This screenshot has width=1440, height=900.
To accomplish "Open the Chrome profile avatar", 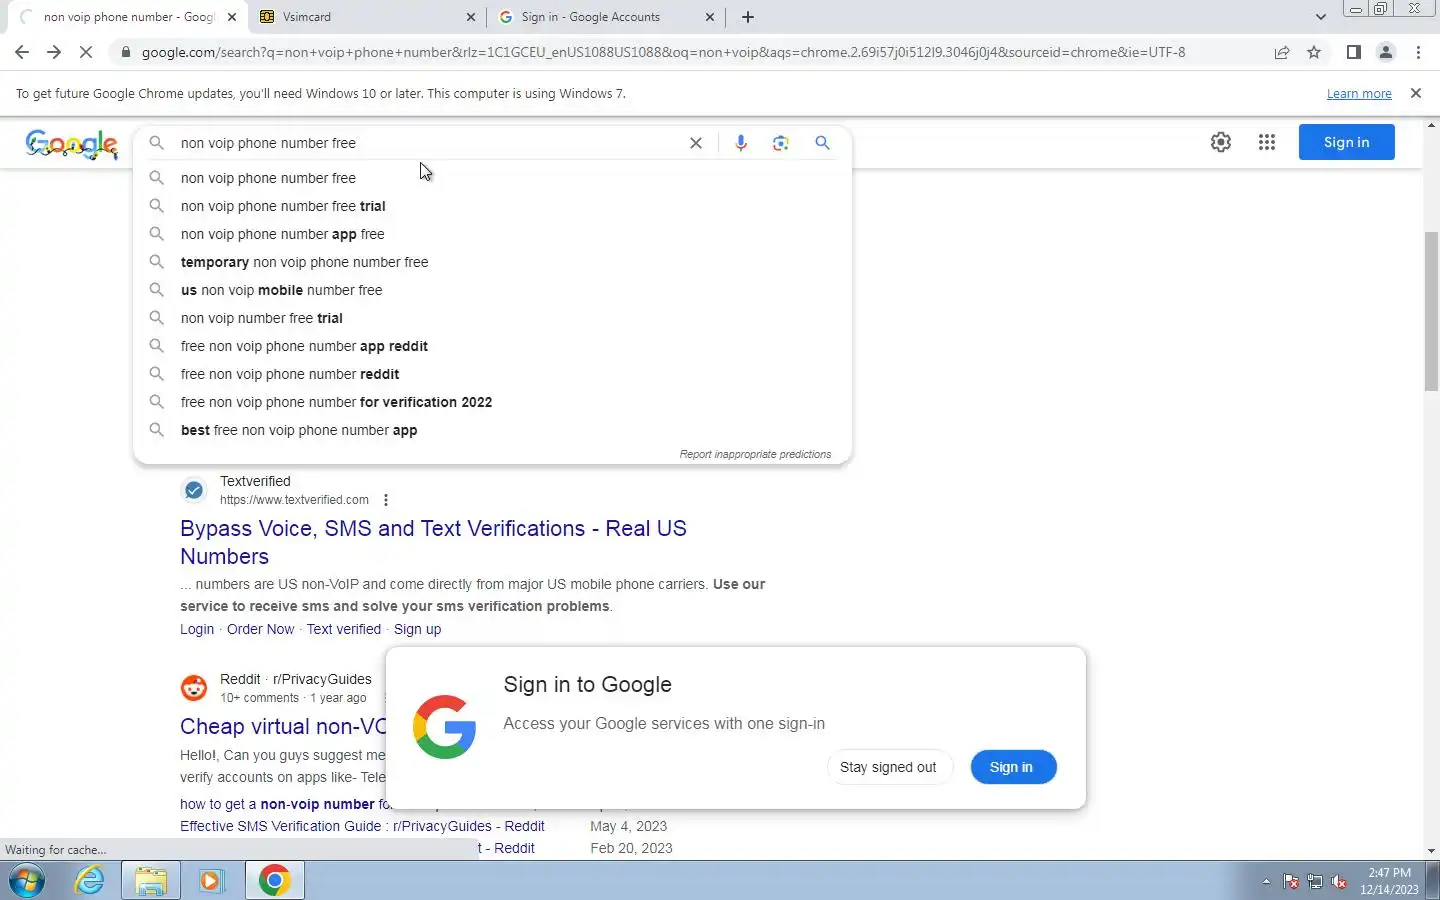I will tap(1386, 52).
